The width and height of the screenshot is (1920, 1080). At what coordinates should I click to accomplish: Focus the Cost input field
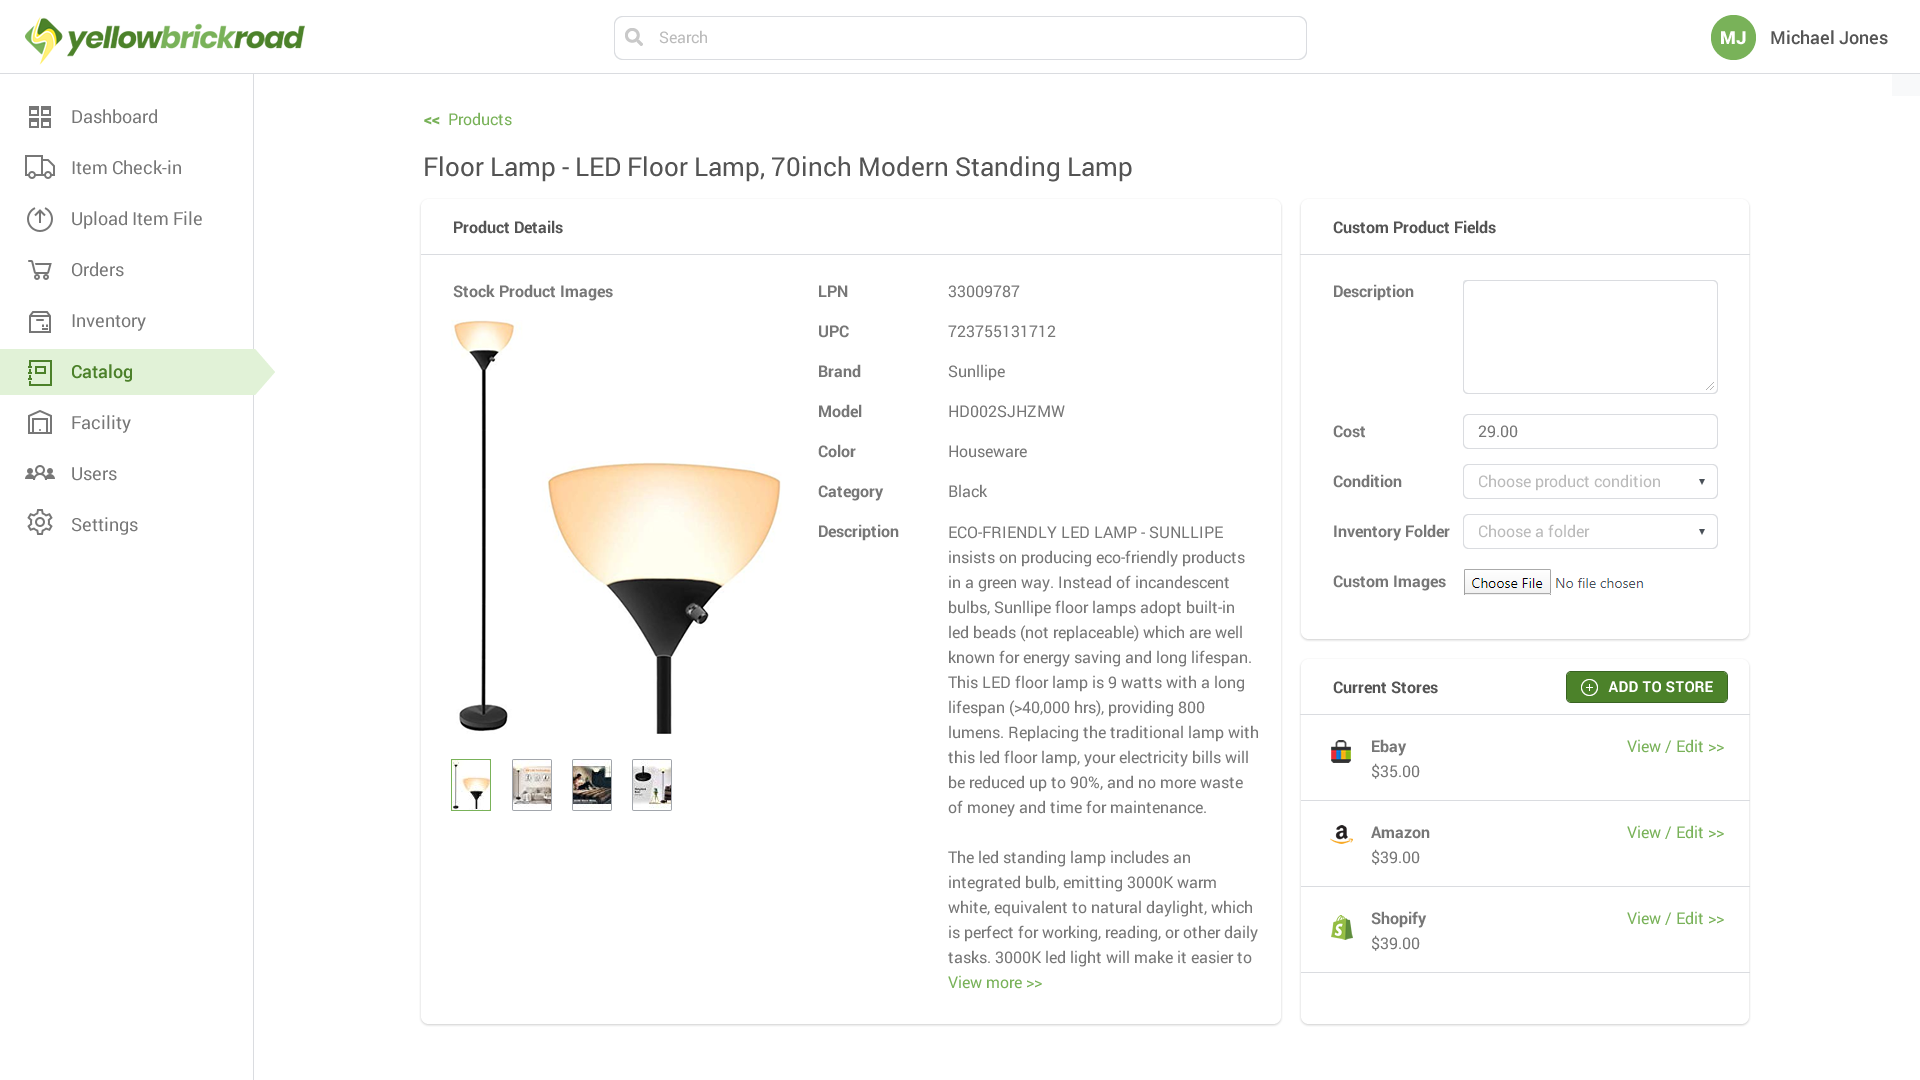point(1590,432)
